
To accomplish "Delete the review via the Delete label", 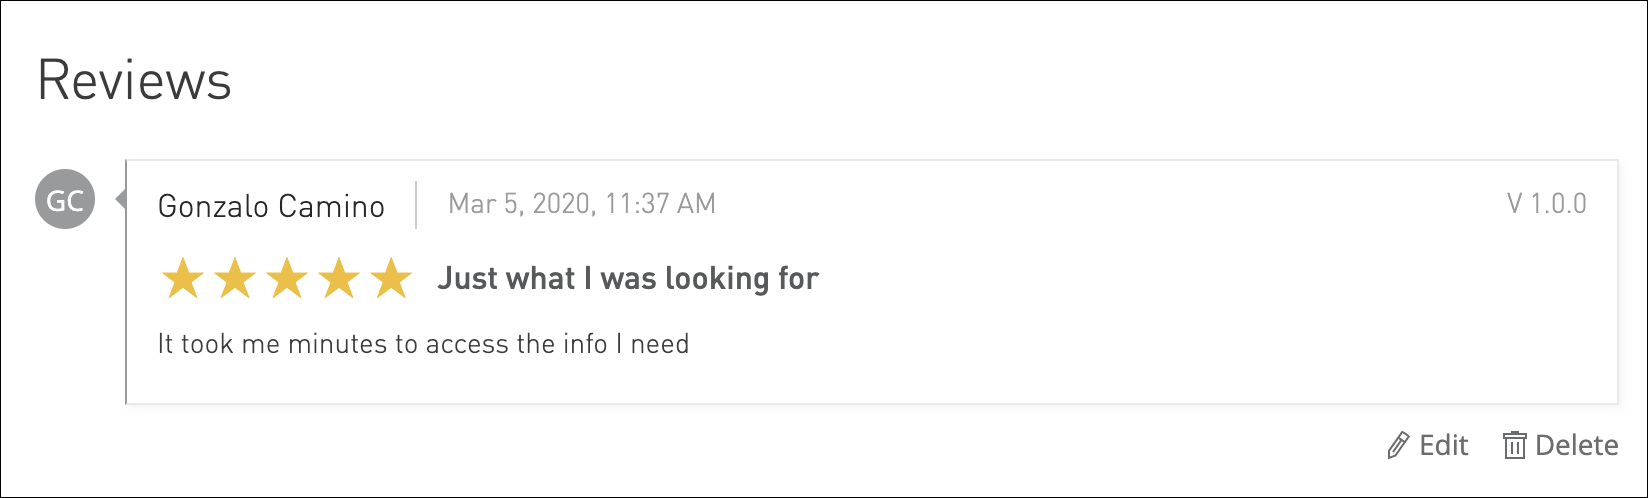I will pyautogui.click(x=1576, y=445).
